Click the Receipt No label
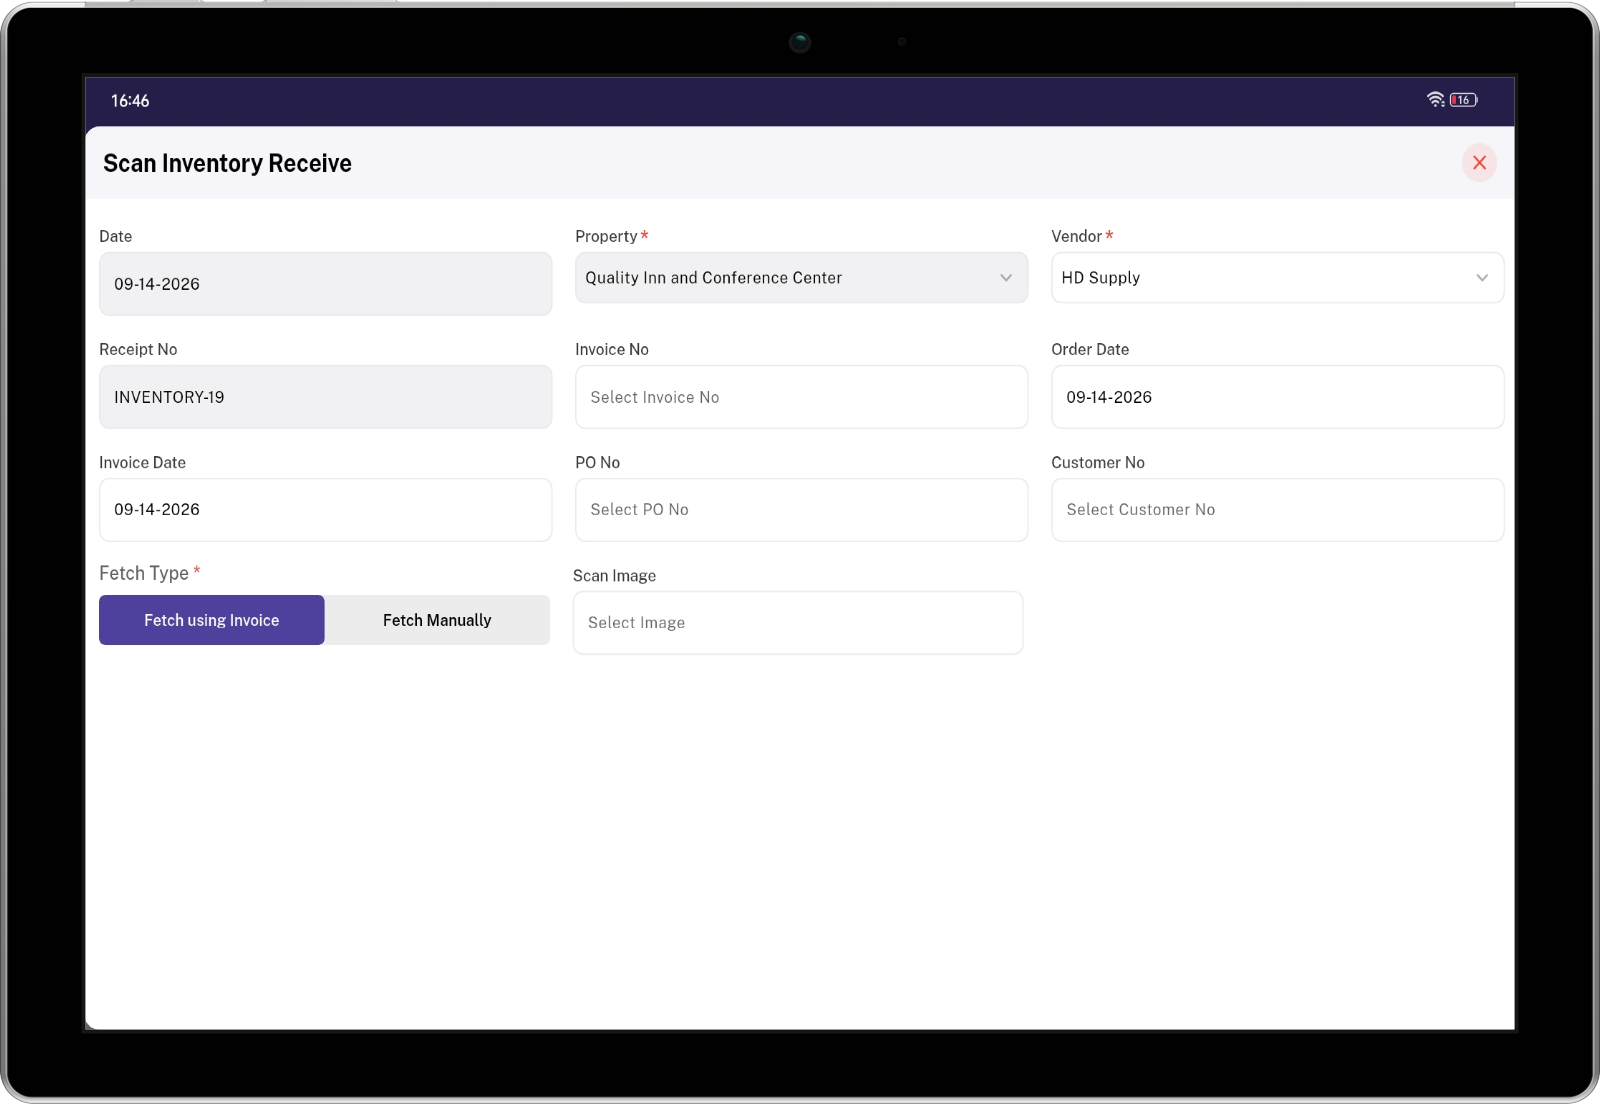The image size is (1600, 1104). (138, 350)
